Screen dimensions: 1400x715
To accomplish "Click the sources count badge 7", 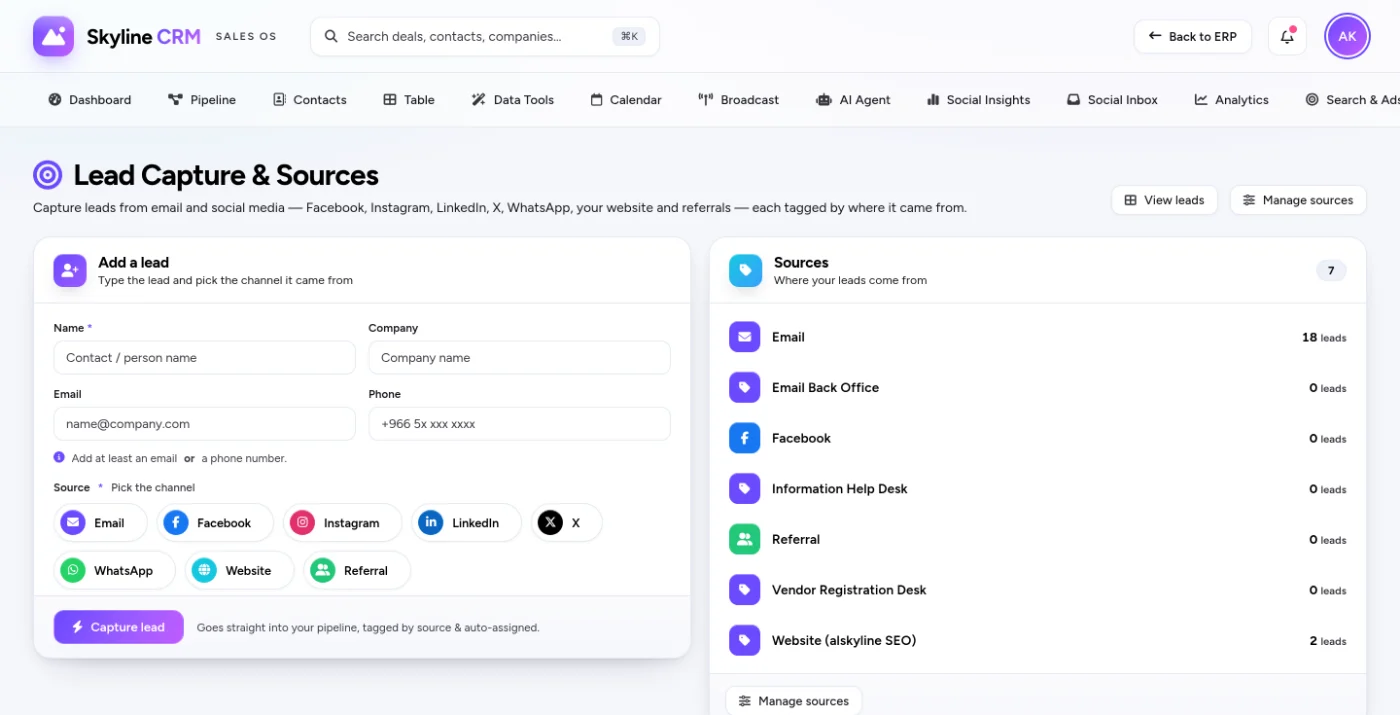I will click(x=1331, y=270).
